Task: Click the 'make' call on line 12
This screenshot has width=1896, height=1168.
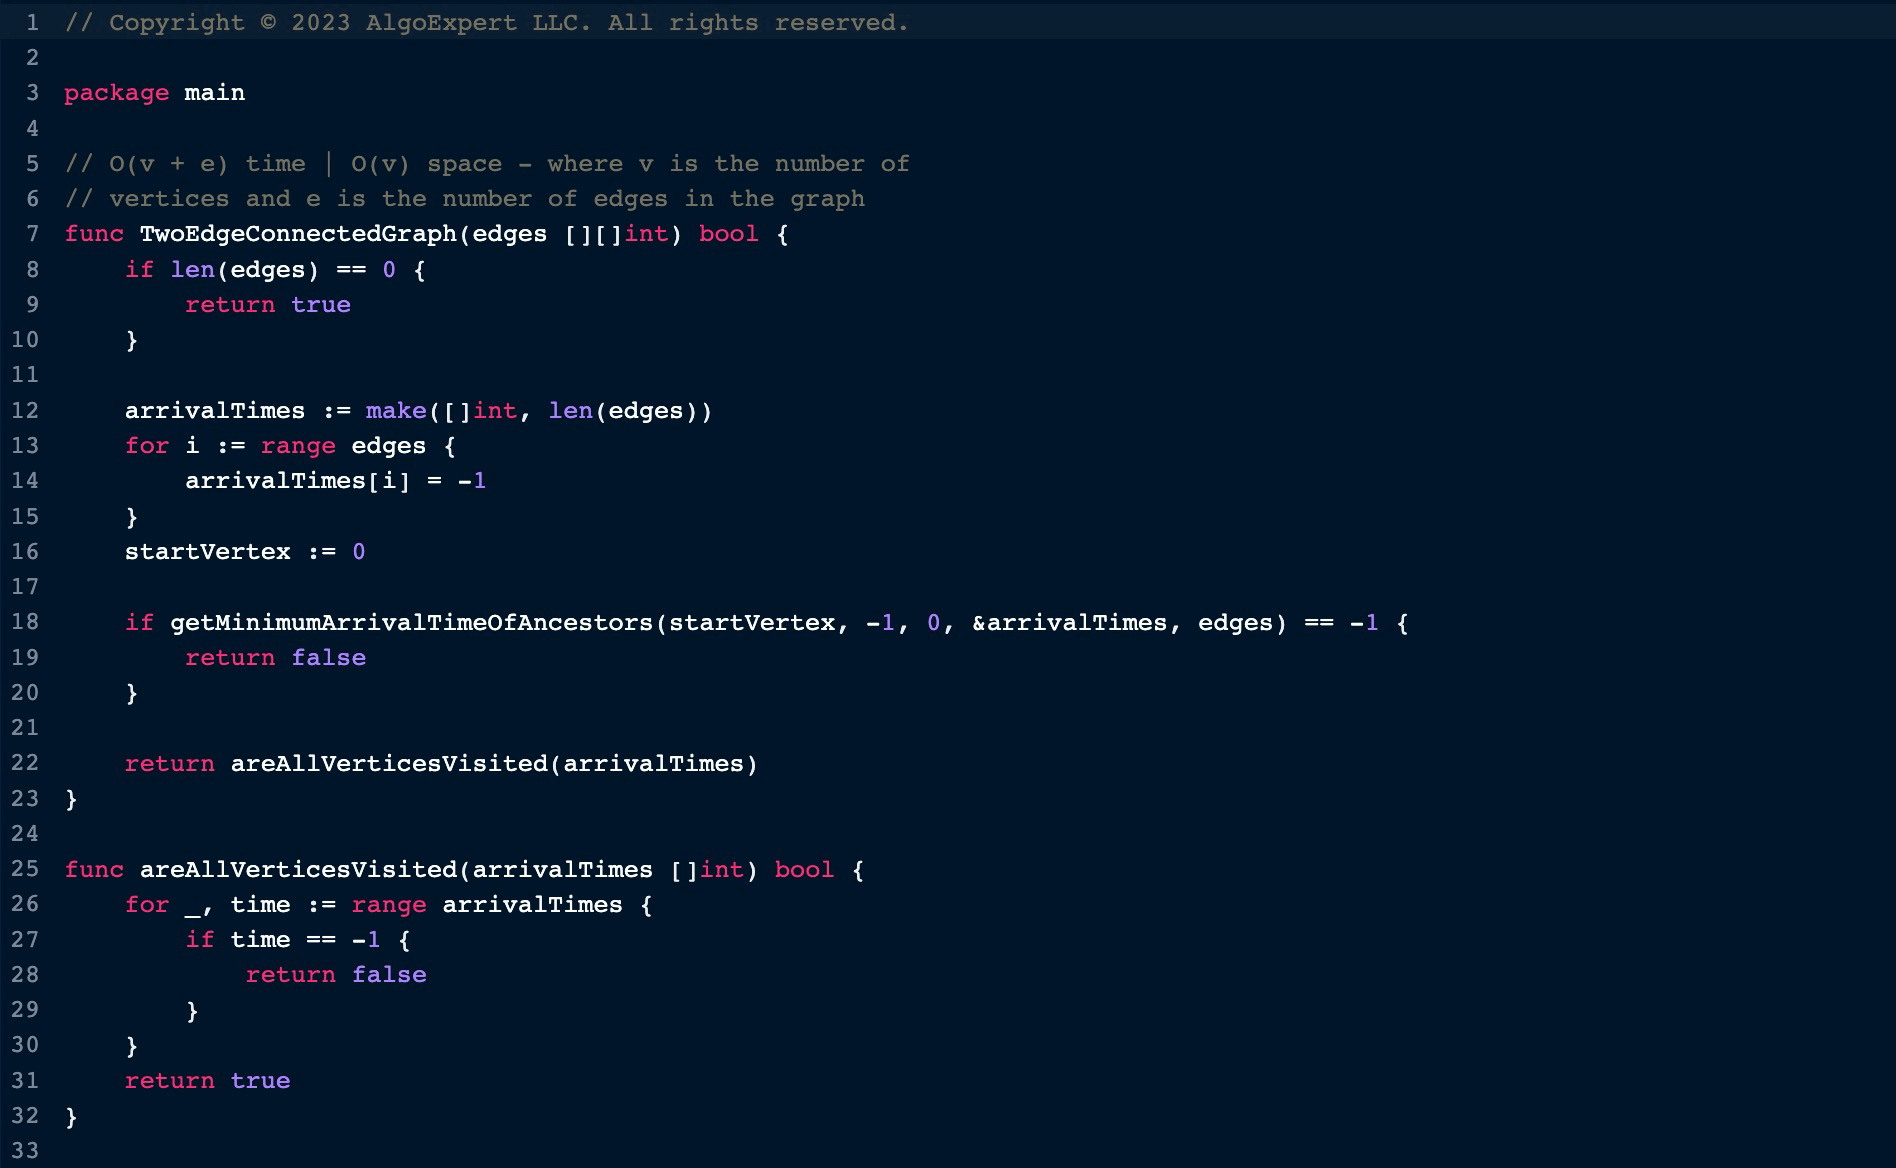Action: click(x=396, y=411)
